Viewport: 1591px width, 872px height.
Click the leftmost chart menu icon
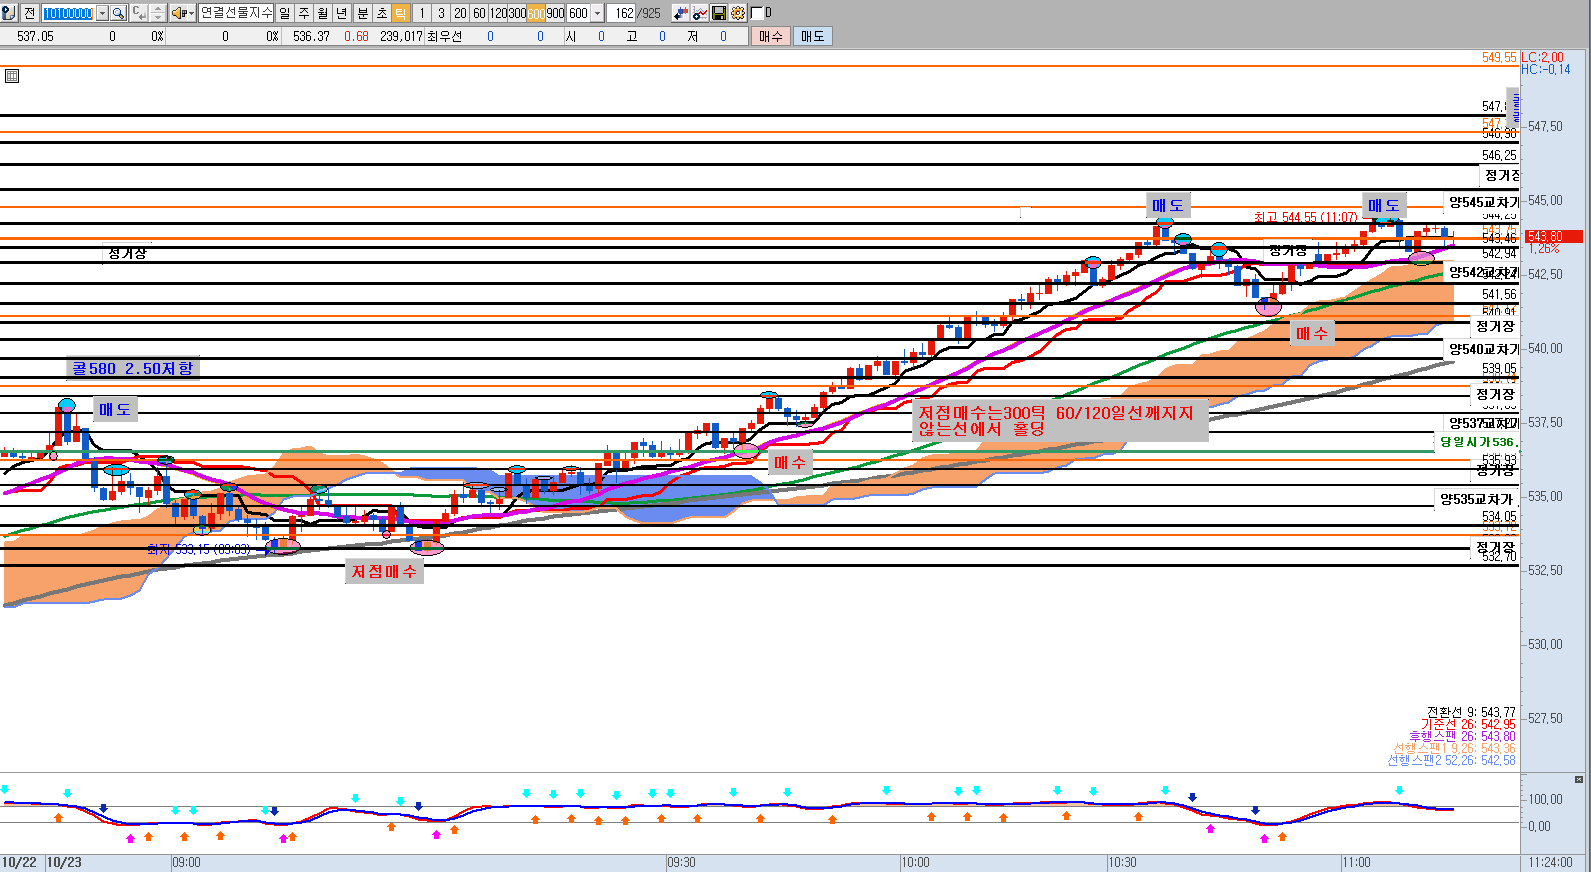pyautogui.click(x=9, y=13)
